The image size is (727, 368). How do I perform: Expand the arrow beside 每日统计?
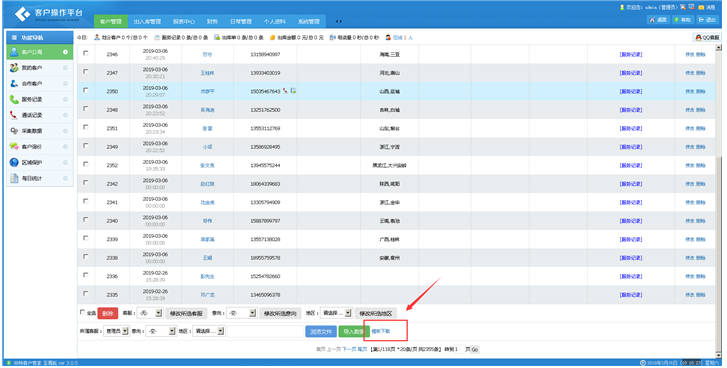[x=65, y=178]
